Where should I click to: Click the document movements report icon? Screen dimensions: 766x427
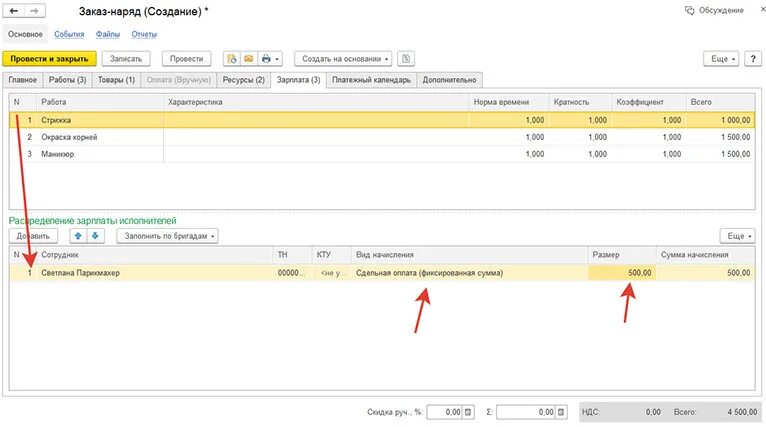tap(232, 59)
